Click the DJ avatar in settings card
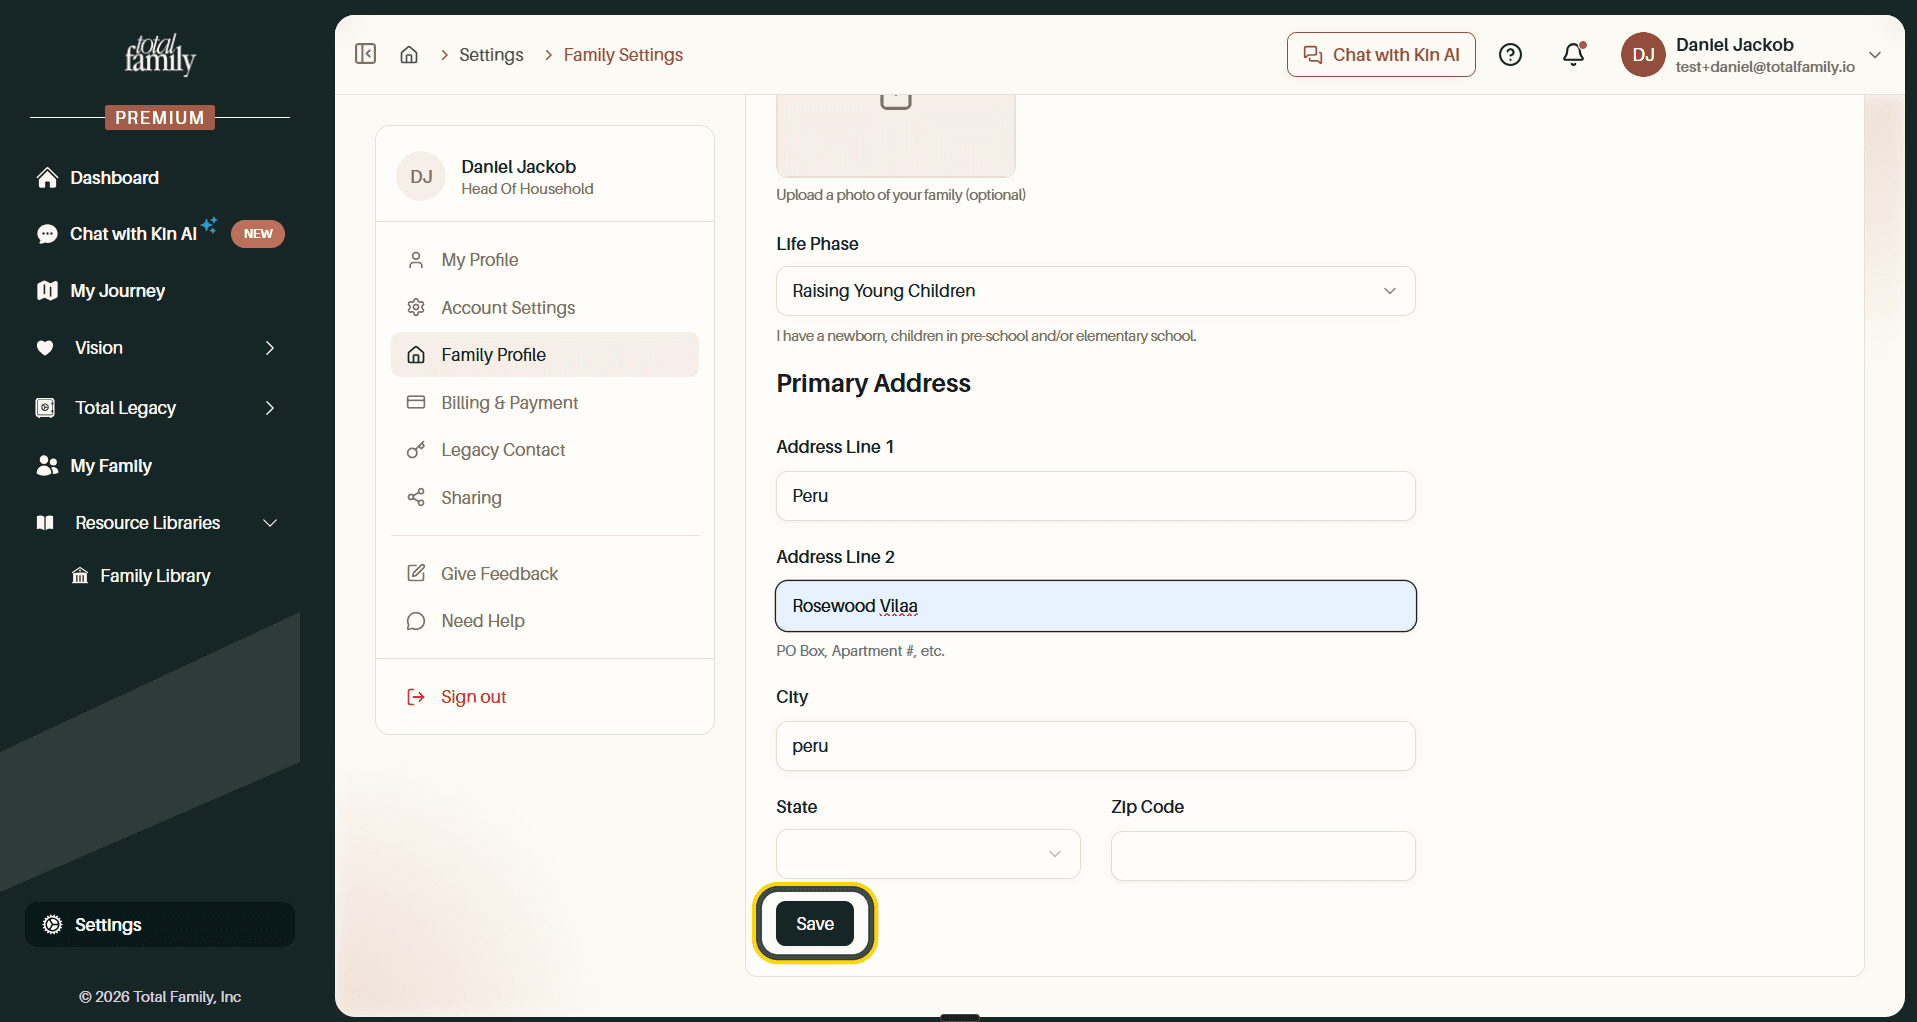The image size is (1917, 1022). tap(421, 177)
